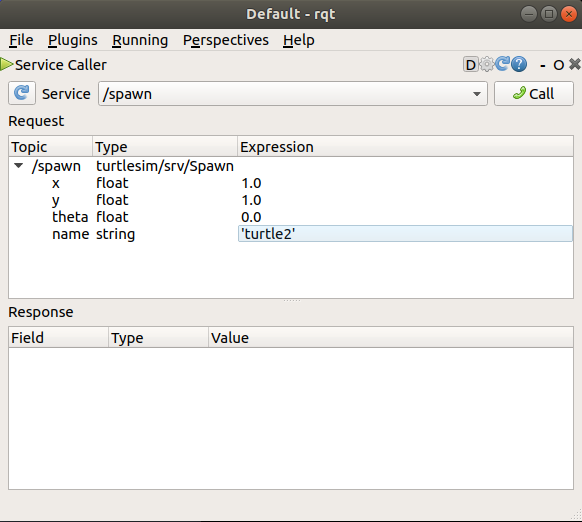Click the Expression column header
Screen dimensions: 582x522
405,147
